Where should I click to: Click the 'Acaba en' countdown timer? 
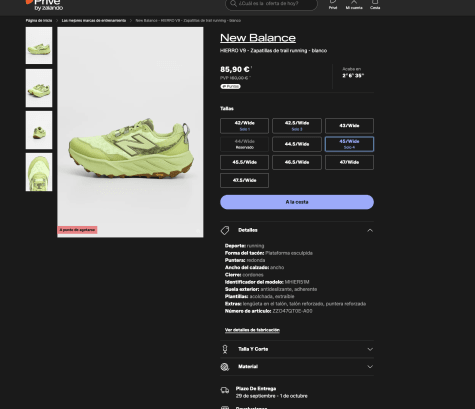coord(353,72)
